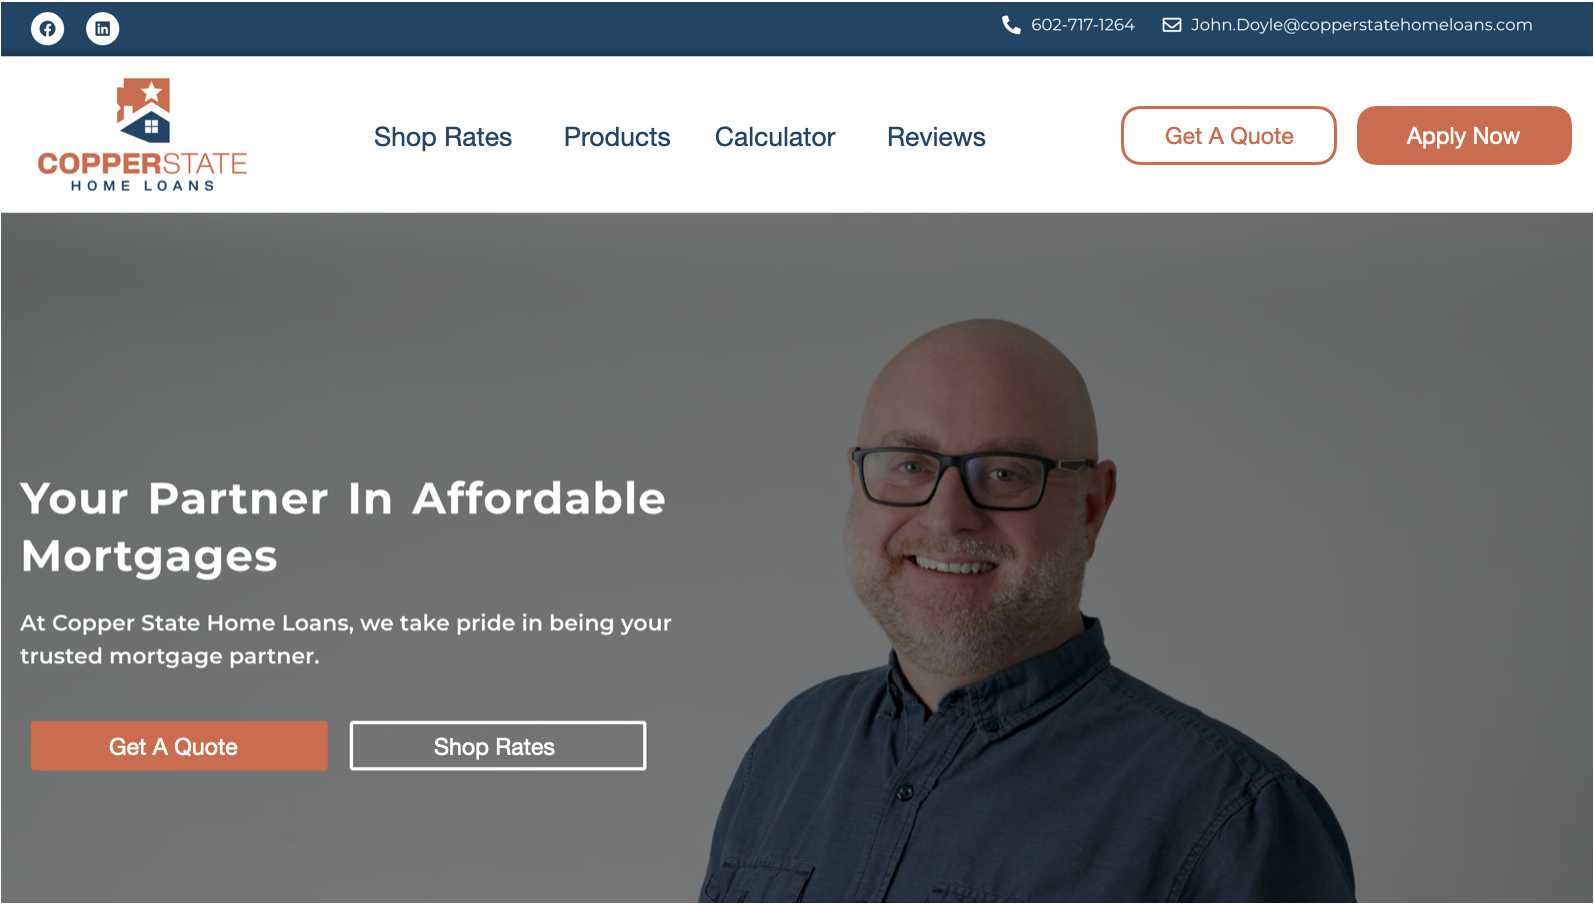Viewport: 1594px width, 904px height.
Task: Open the Facebook social icon
Action: pos(47,28)
